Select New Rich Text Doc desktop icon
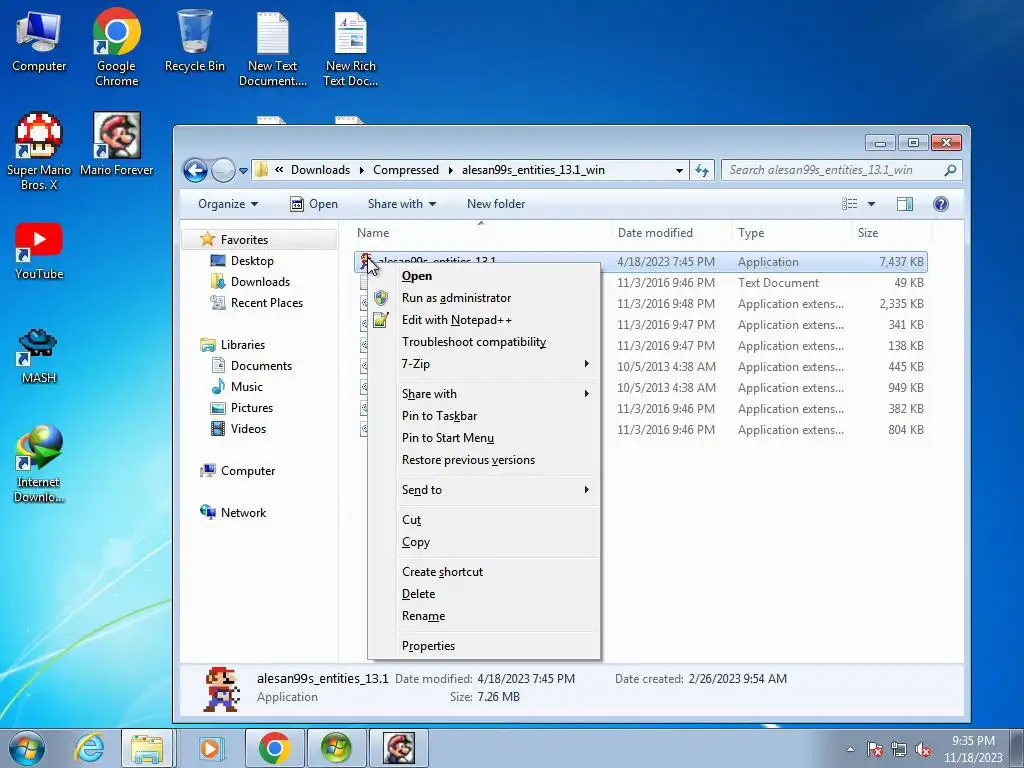The width and height of the screenshot is (1024, 768). click(351, 48)
